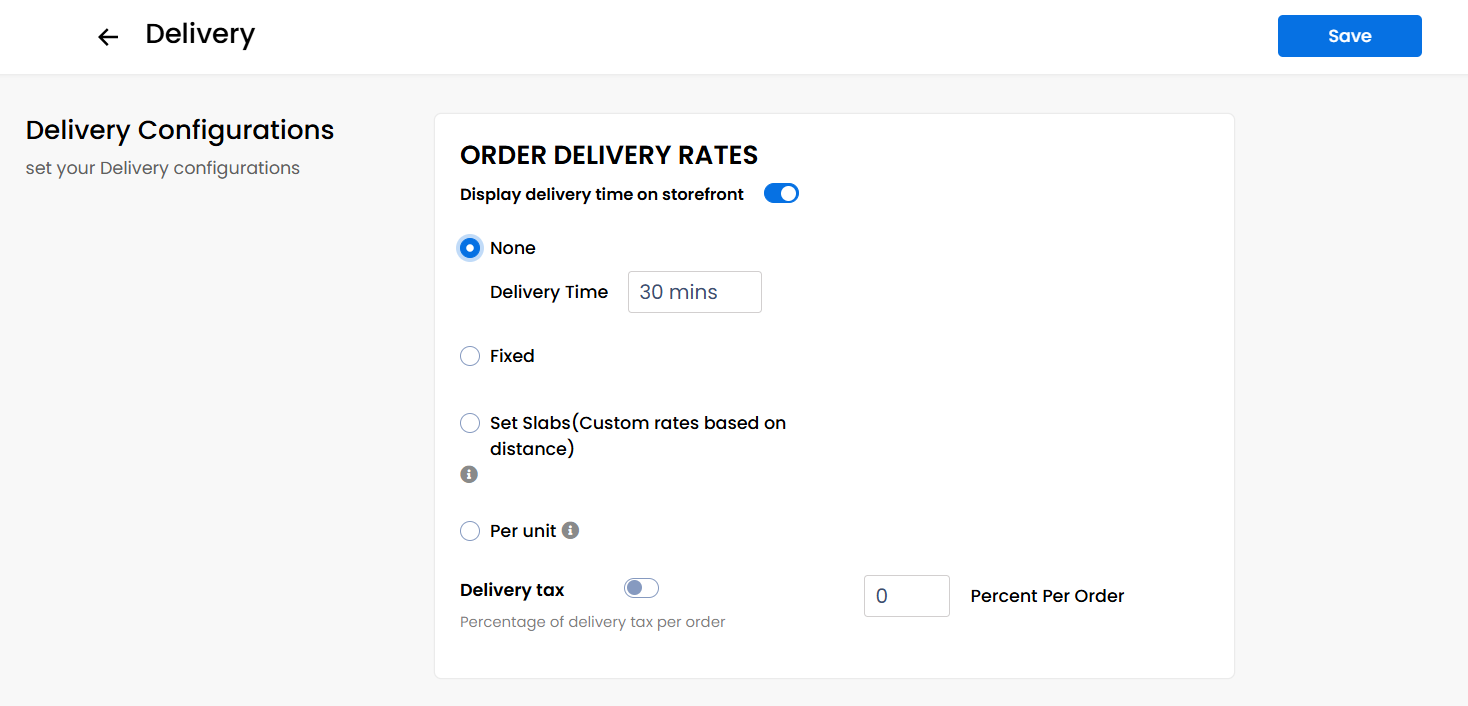Screen dimensions: 1468x706
Task: Focus the Percent Per Order field
Action: coord(907,596)
